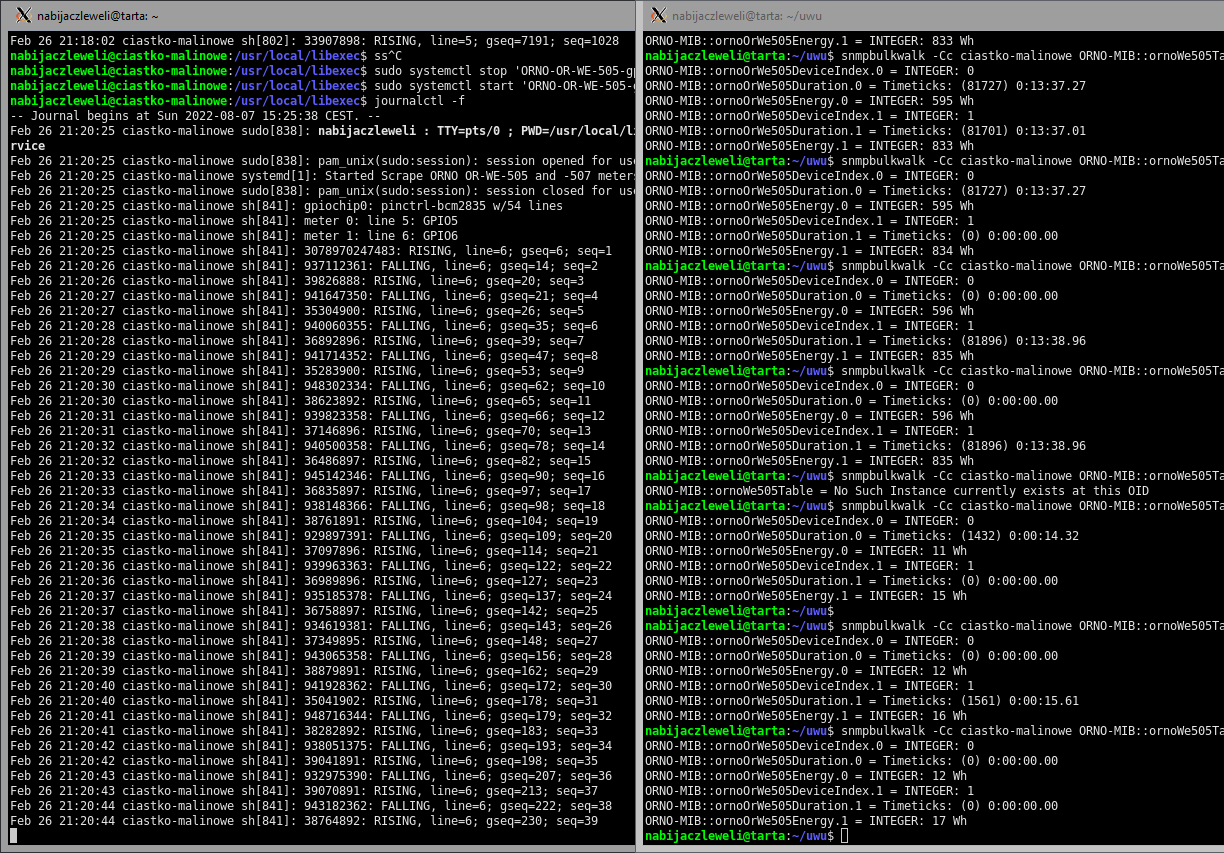Click the Timeticks (1432) 0:00:14.32 line
This screenshot has height=853, width=1224.
pyautogui.click(x=862, y=536)
